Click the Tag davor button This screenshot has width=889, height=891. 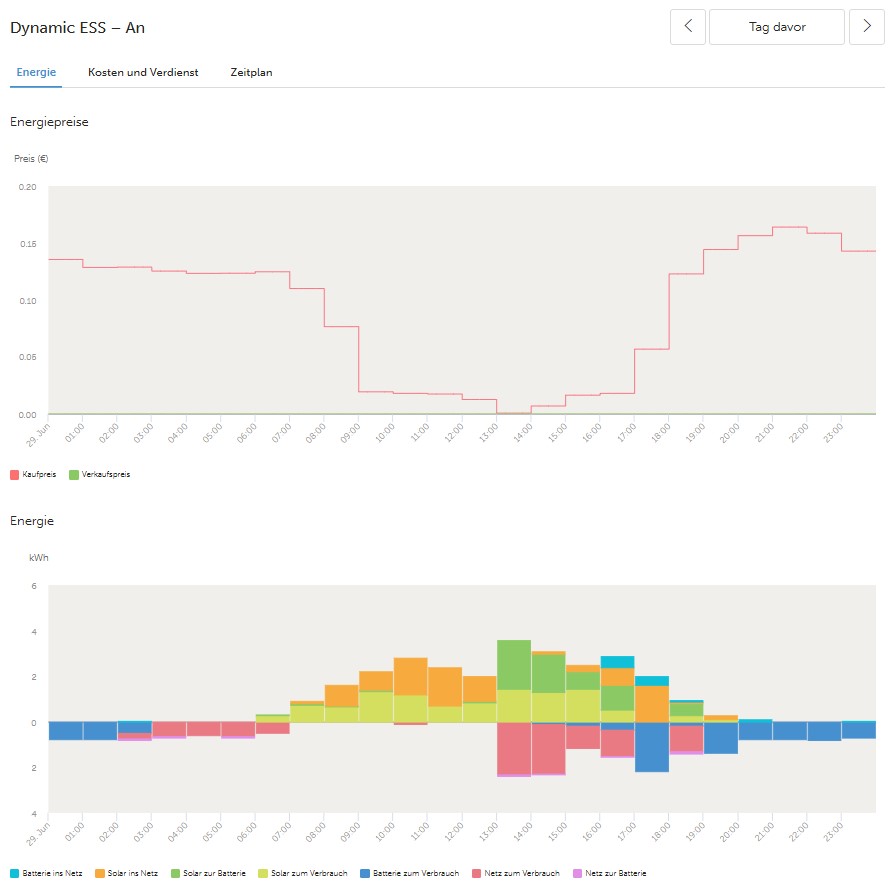point(777,28)
